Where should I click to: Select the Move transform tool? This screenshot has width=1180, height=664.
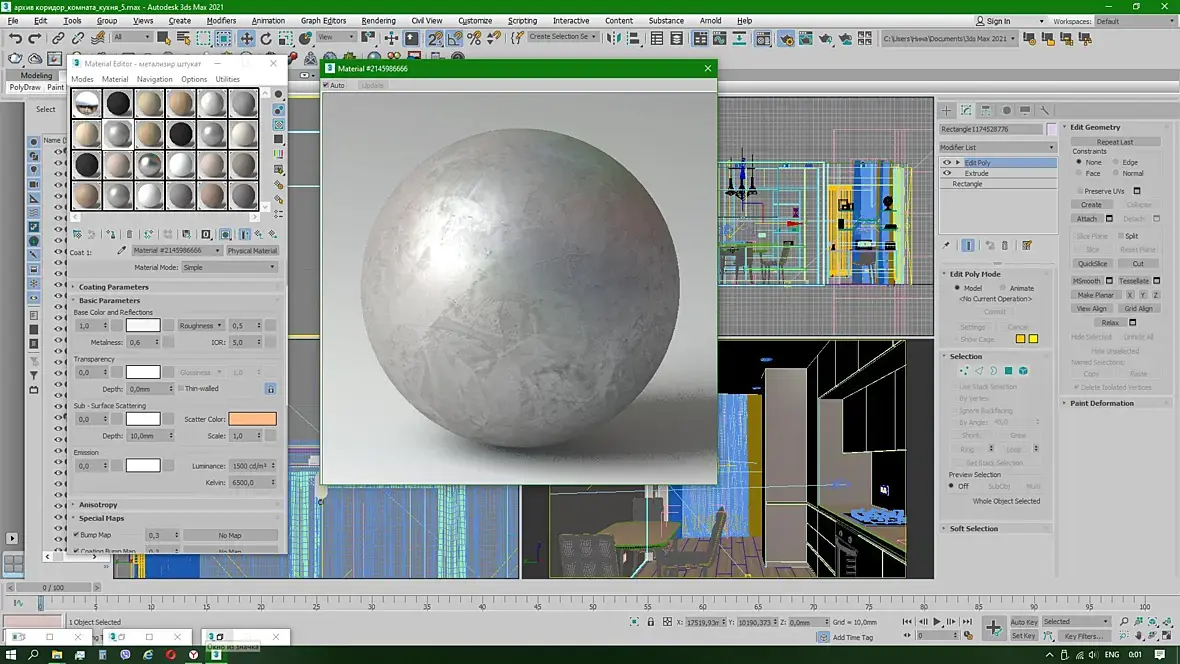(246, 38)
